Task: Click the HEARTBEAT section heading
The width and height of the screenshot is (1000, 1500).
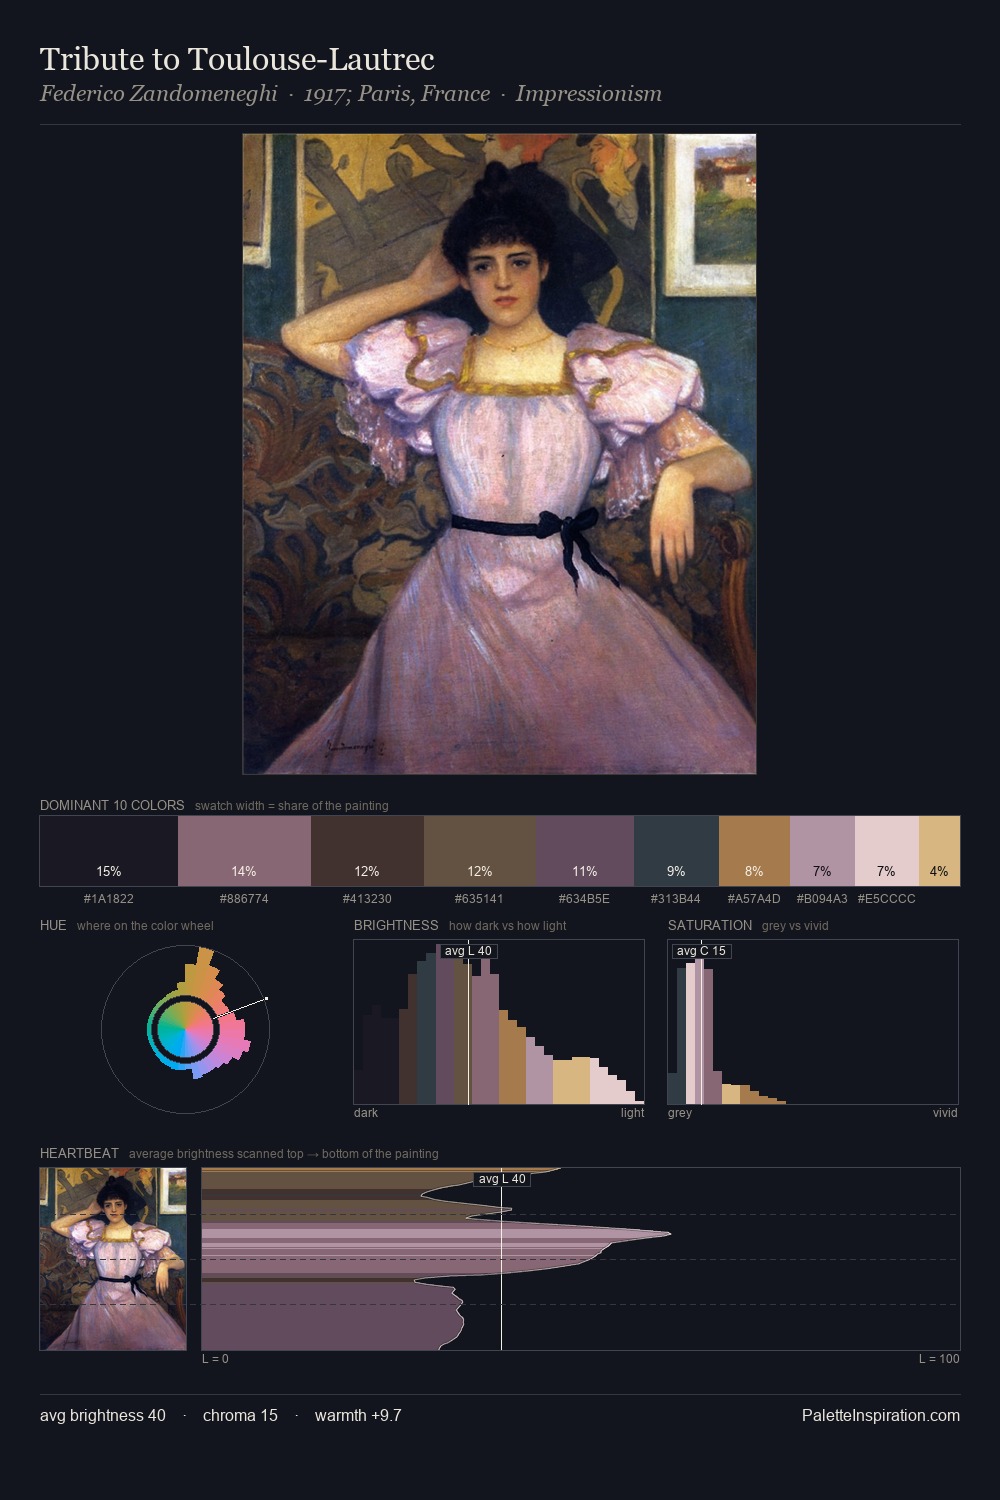Action: 79,1153
